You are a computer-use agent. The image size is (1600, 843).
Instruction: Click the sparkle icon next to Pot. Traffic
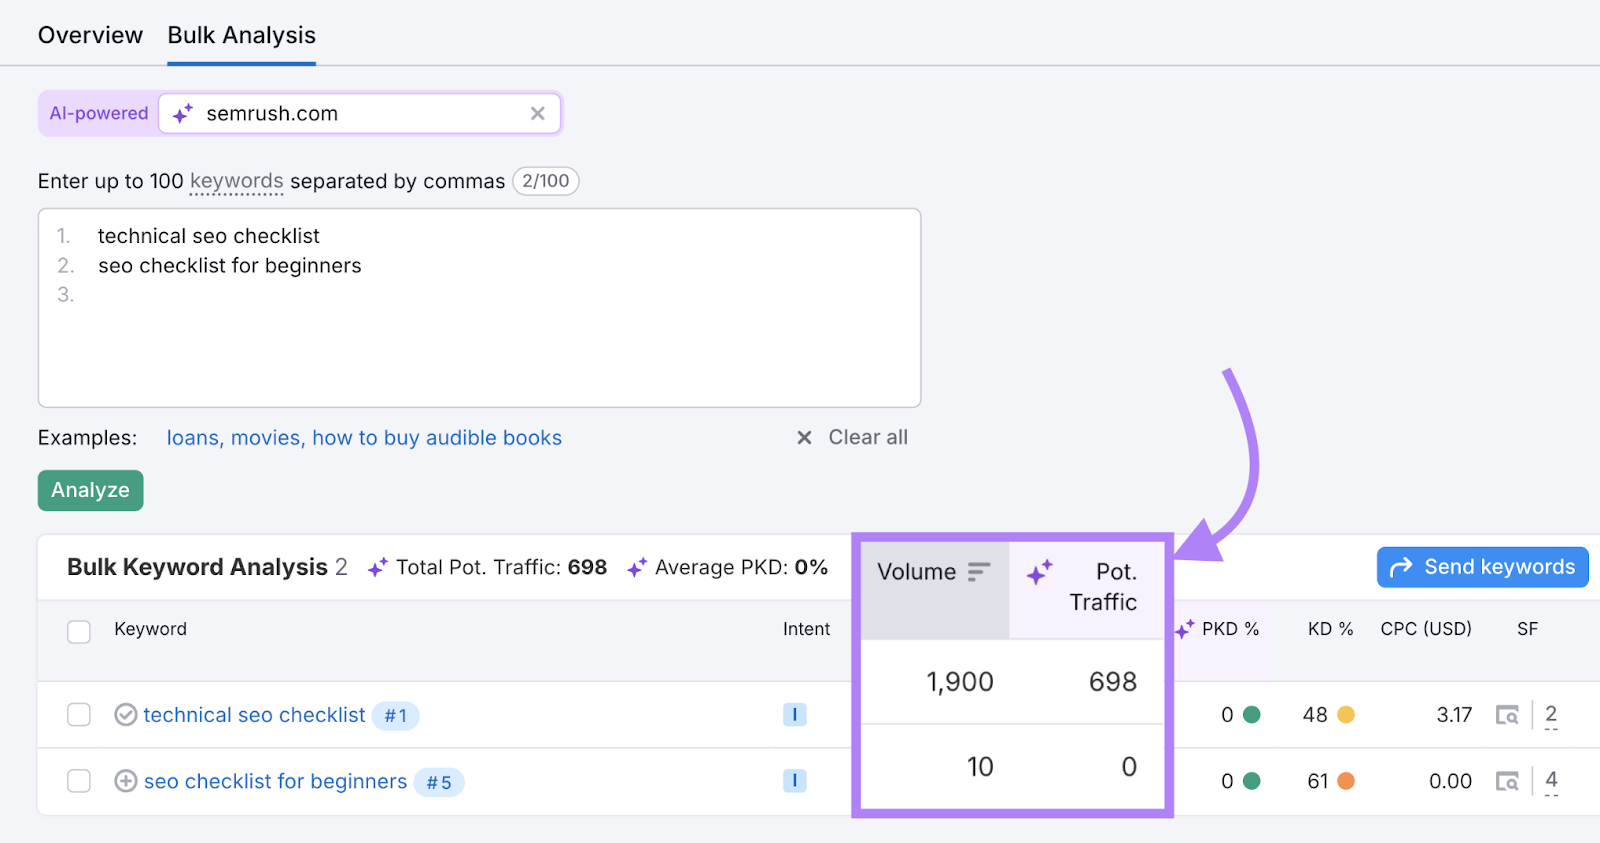(x=1040, y=572)
